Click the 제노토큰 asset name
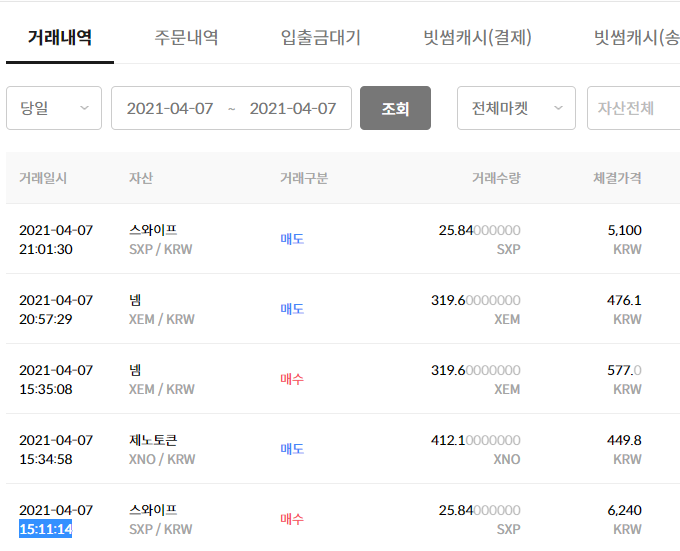This screenshot has height=551, width=680. point(153,440)
